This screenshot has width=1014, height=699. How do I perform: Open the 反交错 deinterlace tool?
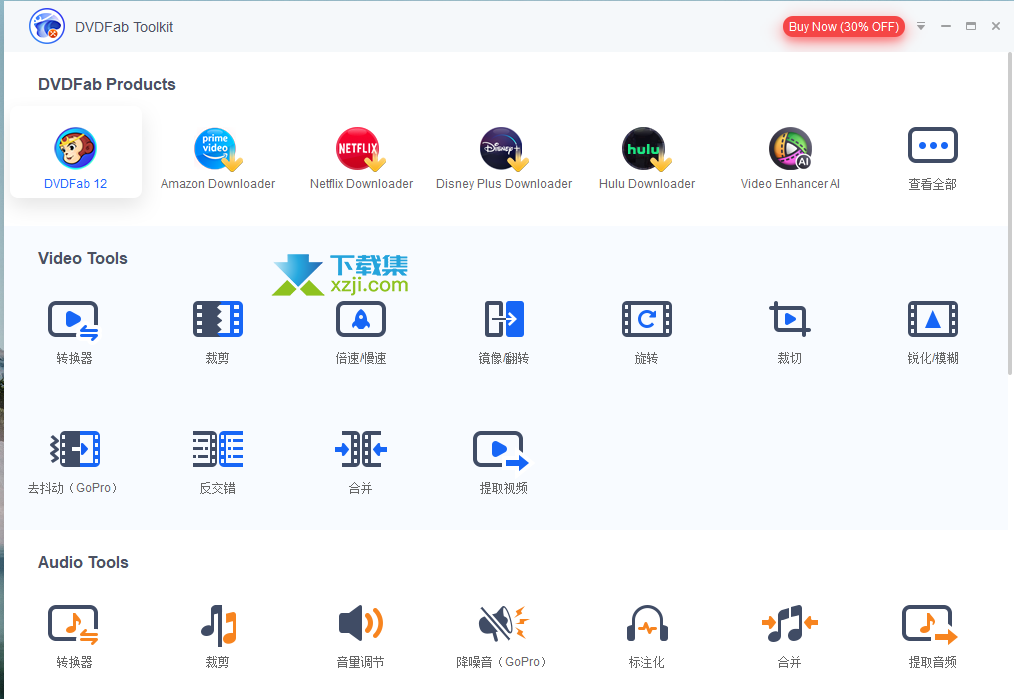point(217,462)
